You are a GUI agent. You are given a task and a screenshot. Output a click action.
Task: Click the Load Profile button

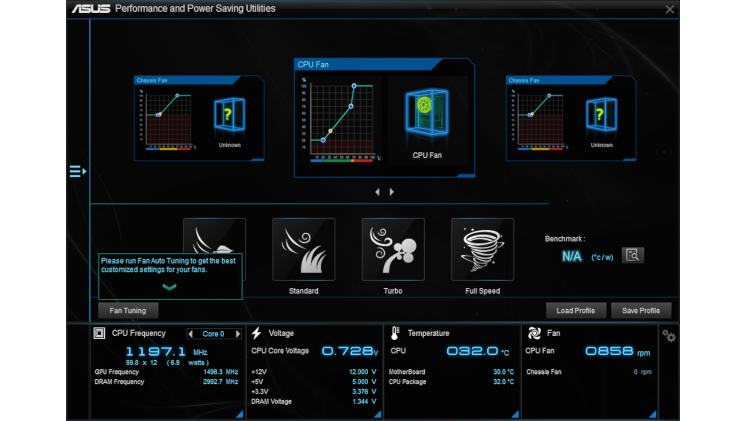[575, 311]
